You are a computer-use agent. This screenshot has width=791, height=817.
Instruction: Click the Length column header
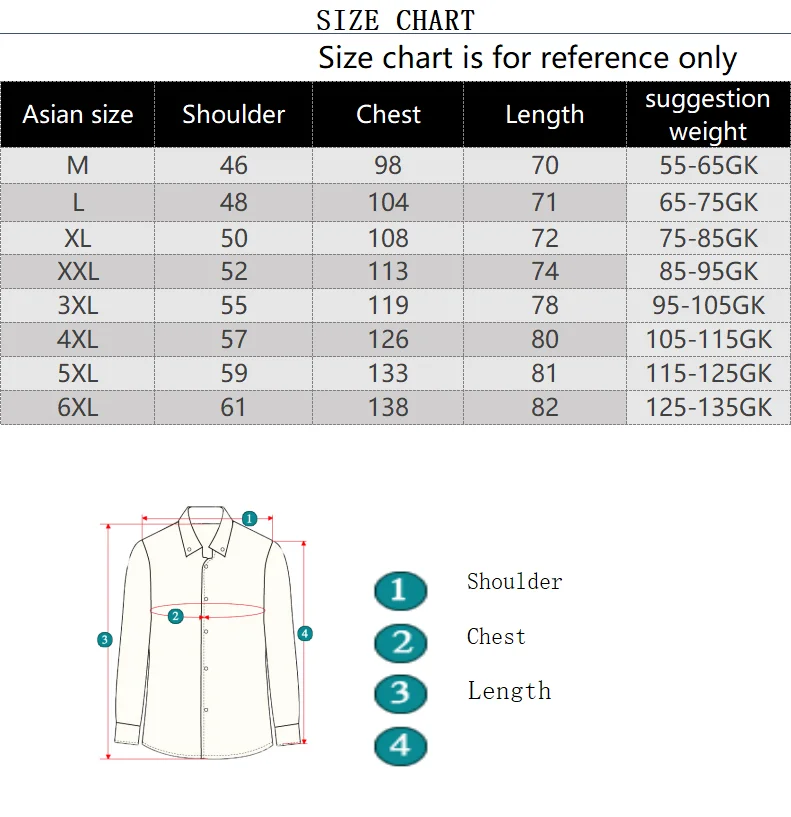tap(545, 114)
